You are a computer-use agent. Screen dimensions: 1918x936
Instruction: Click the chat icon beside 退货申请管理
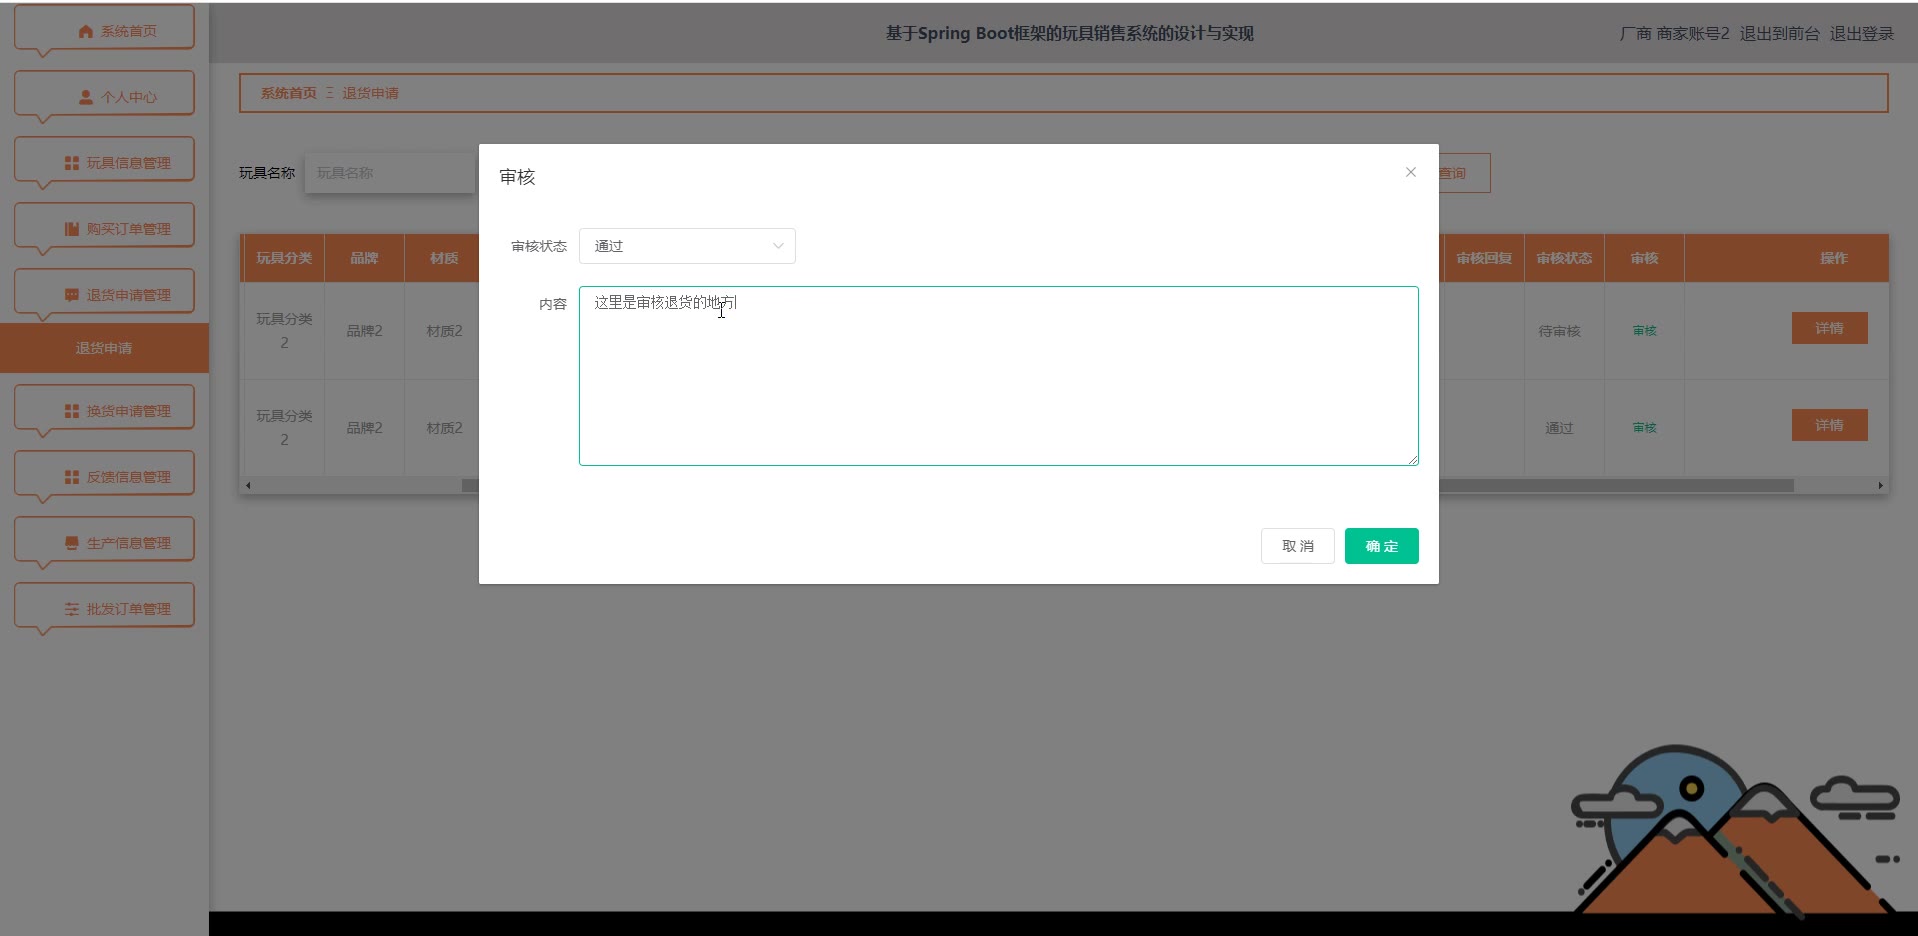click(x=72, y=295)
